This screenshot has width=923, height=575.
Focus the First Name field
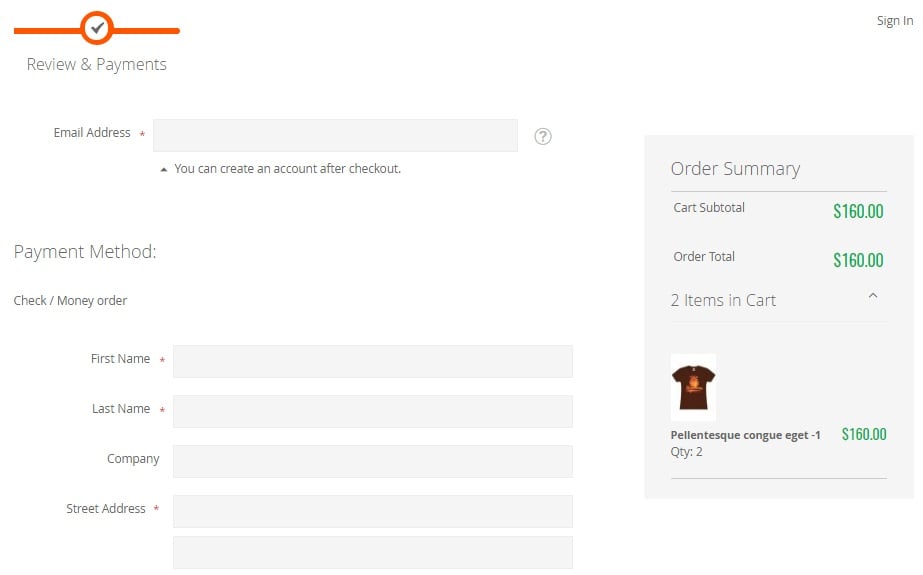(373, 361)
